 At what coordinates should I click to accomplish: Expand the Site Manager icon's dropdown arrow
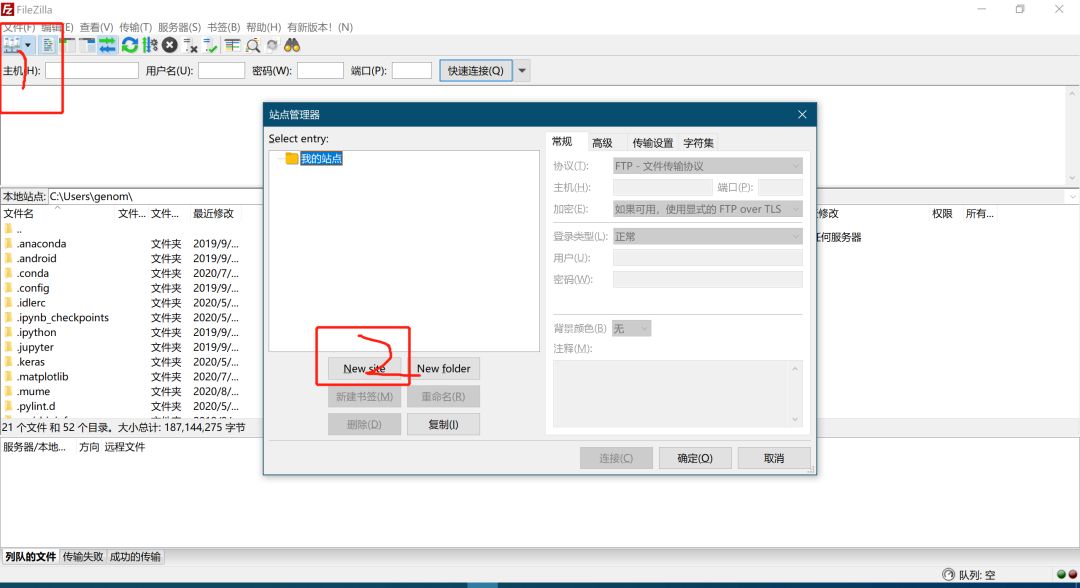(x=28, y=45)
